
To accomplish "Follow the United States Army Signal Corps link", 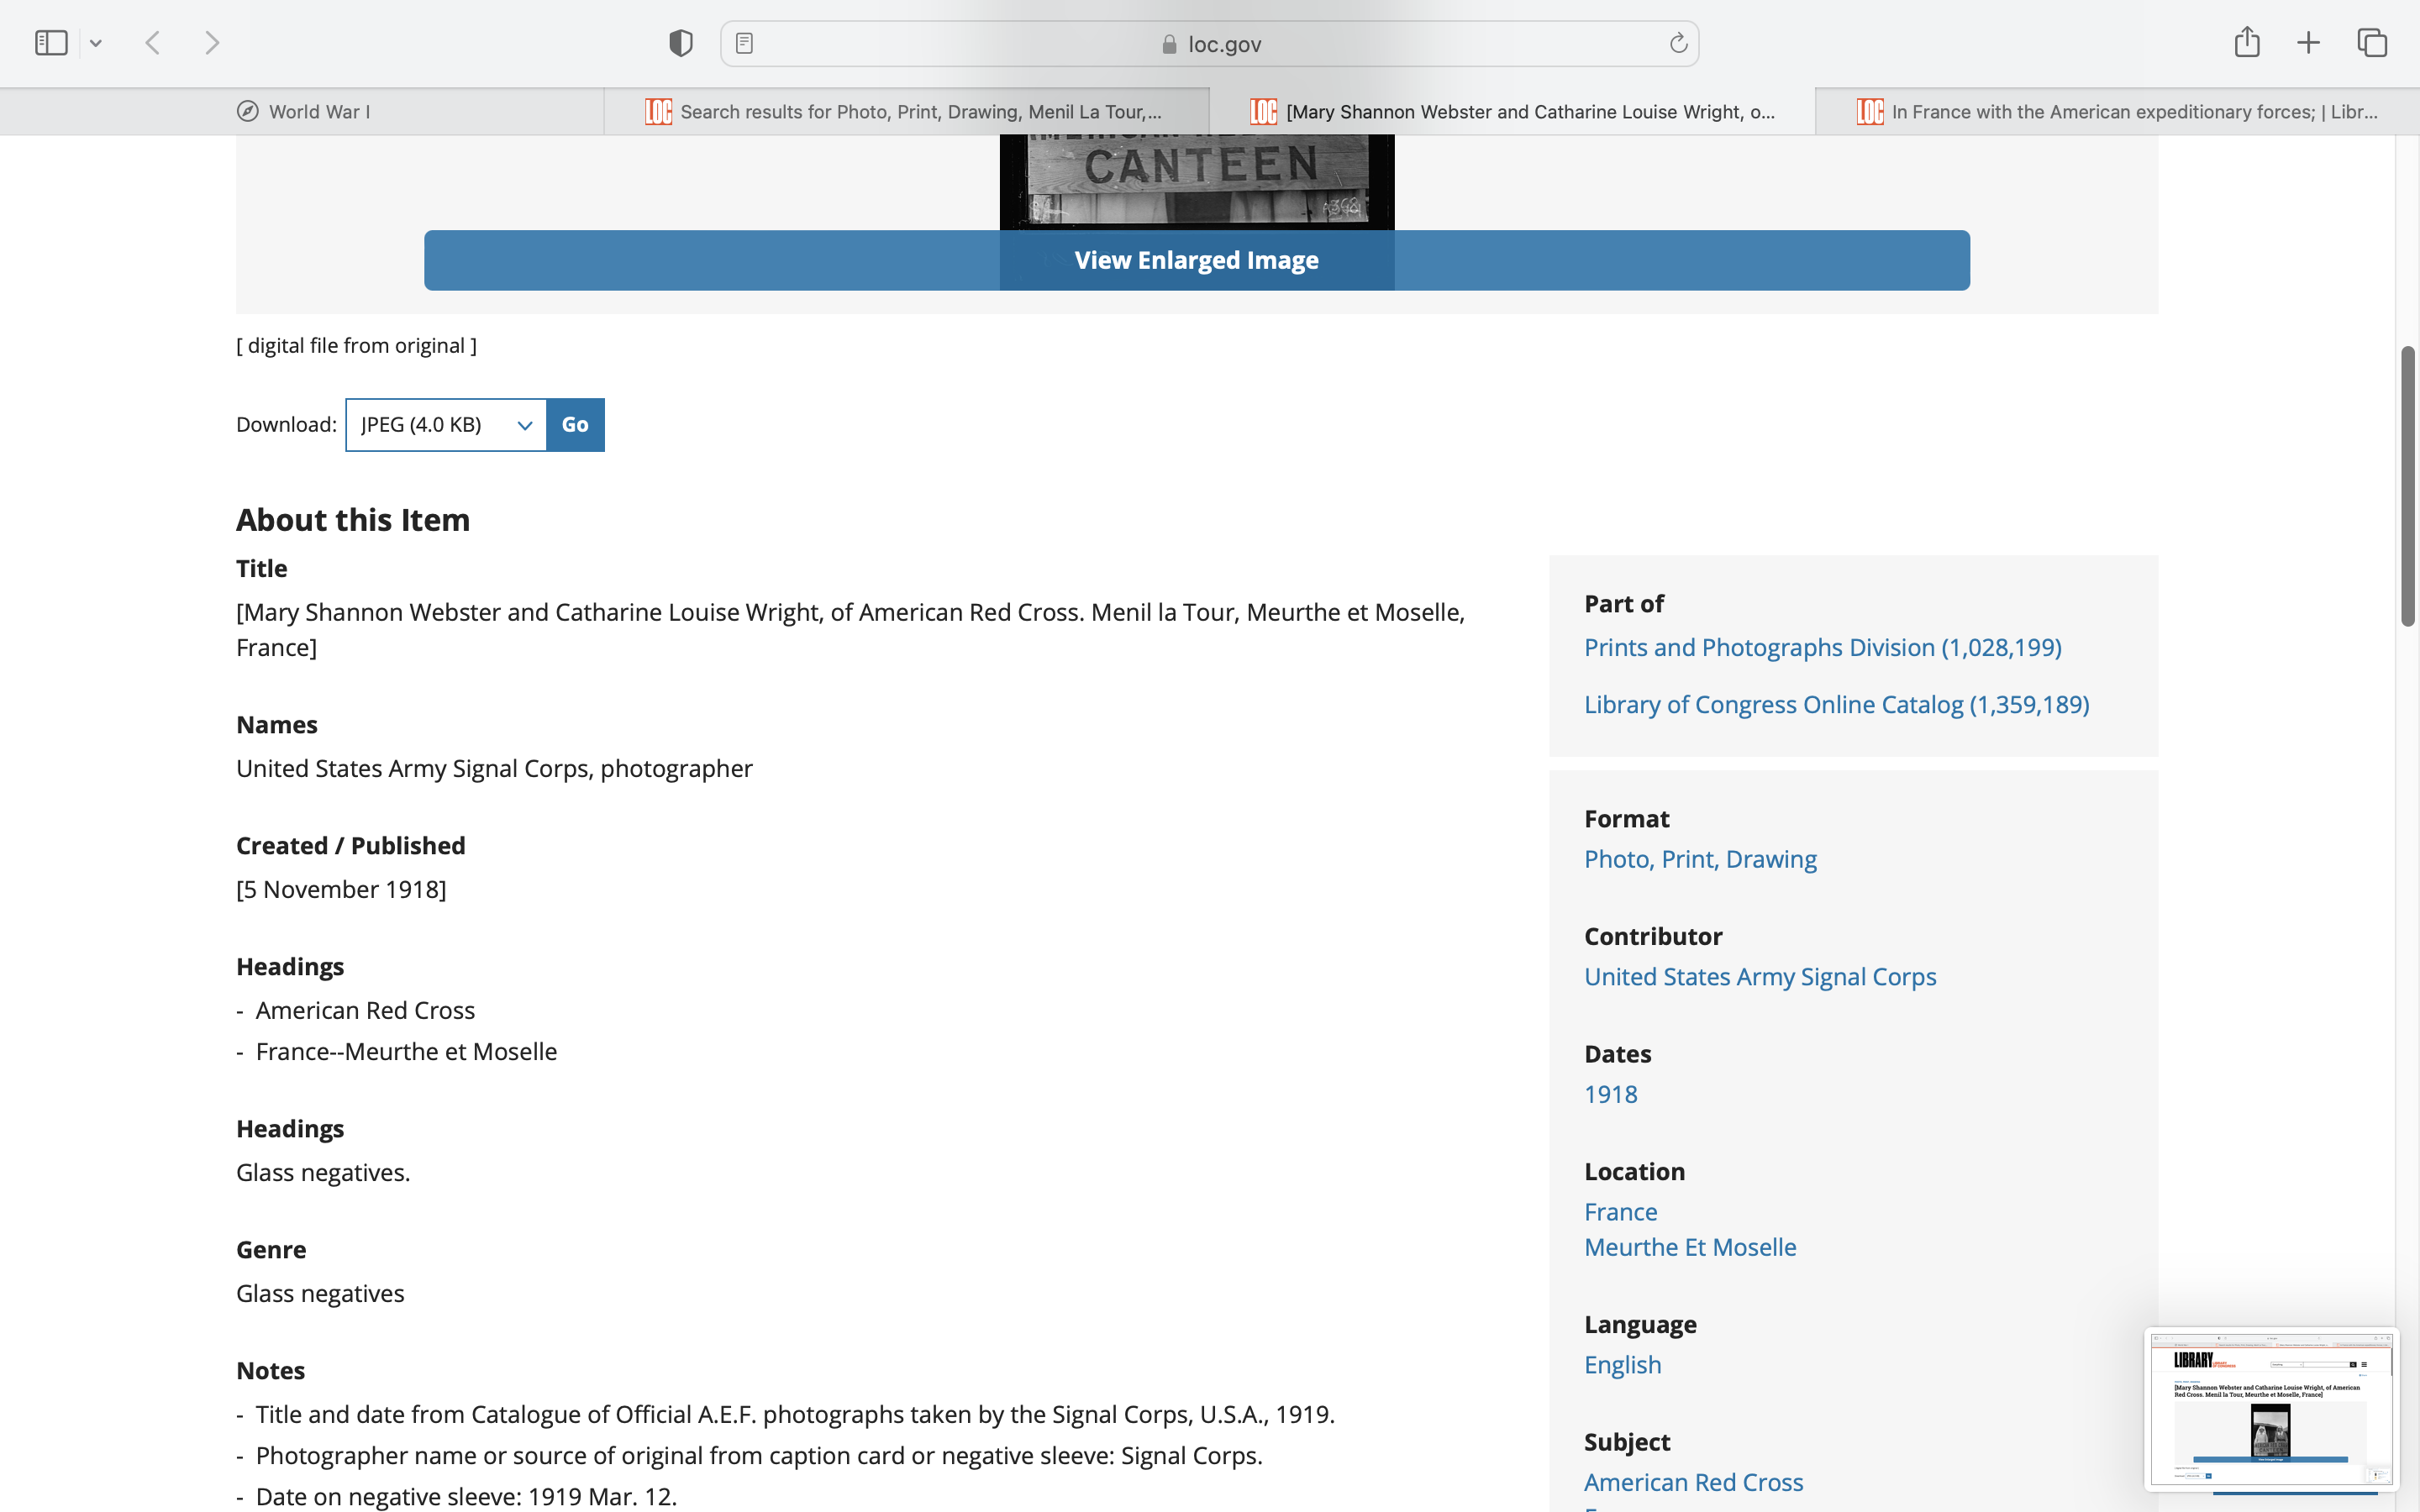I will pos(1759,976).
